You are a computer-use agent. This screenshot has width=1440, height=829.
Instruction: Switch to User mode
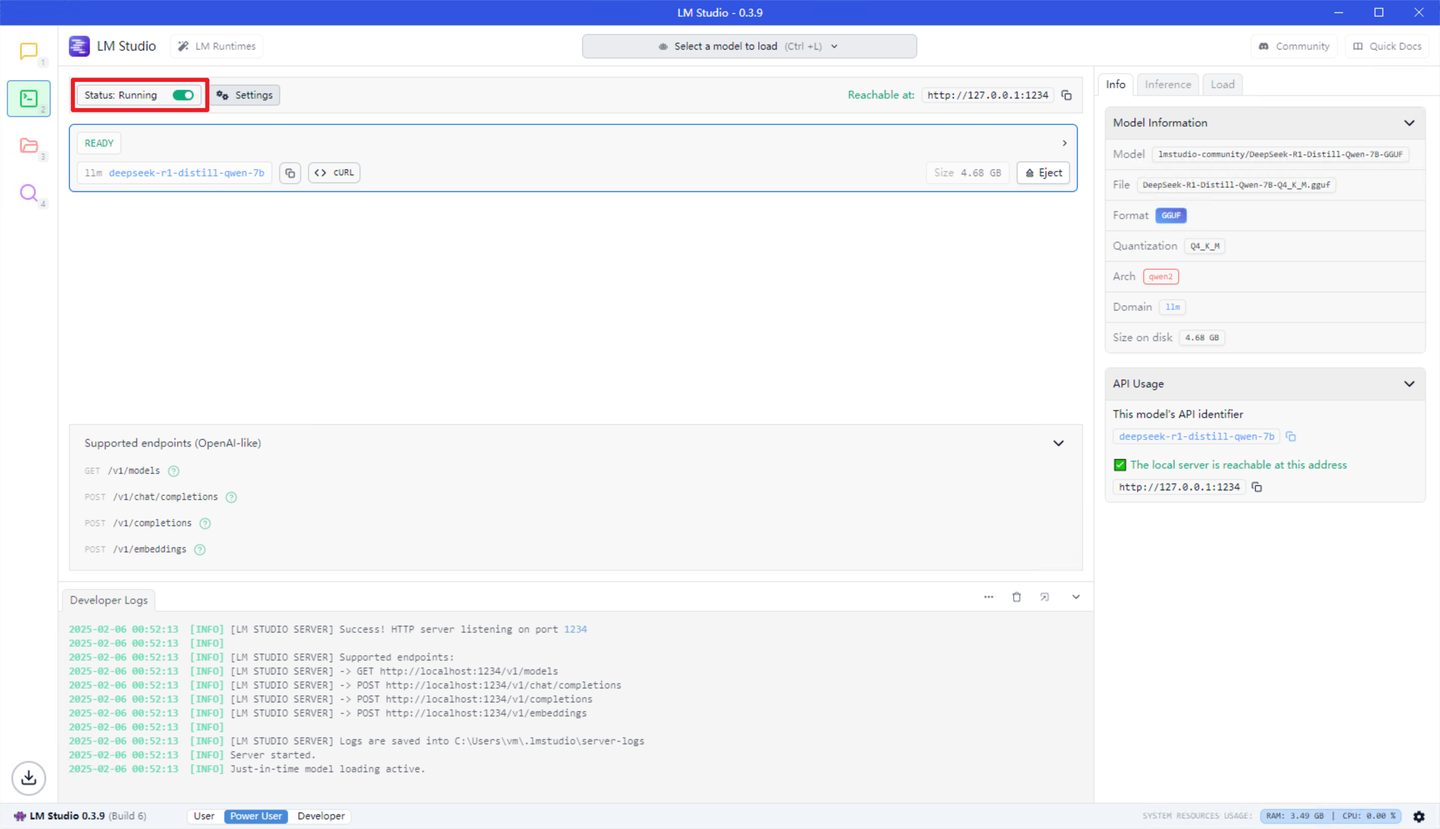click(x=204, y=816)
